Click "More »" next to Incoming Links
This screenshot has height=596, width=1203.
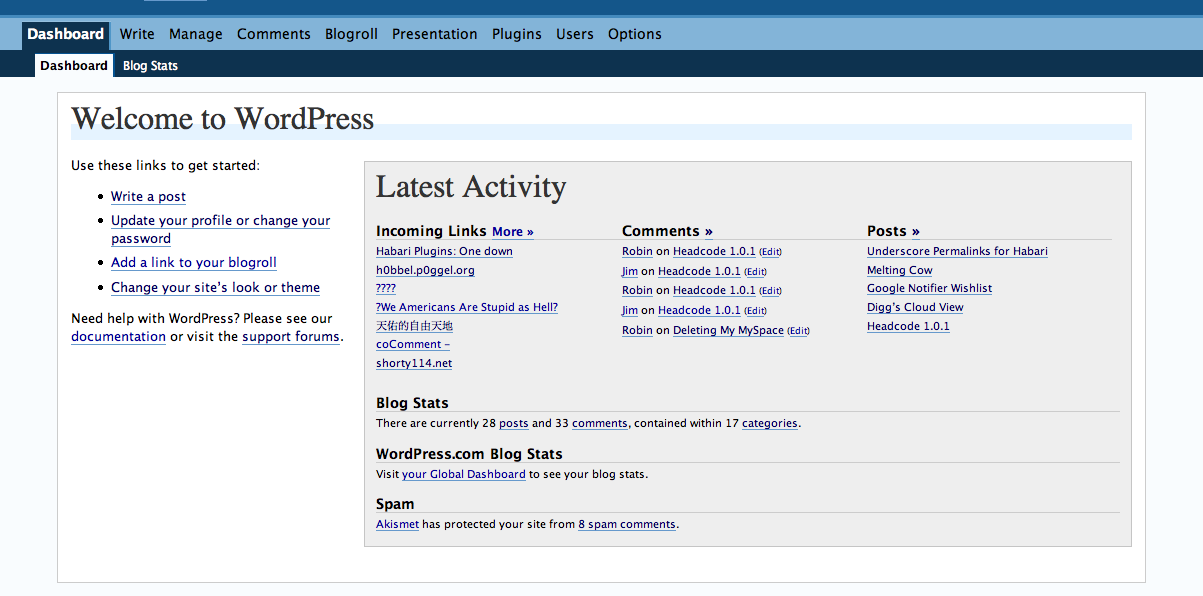pyautogui.click(x=513, y=232)
